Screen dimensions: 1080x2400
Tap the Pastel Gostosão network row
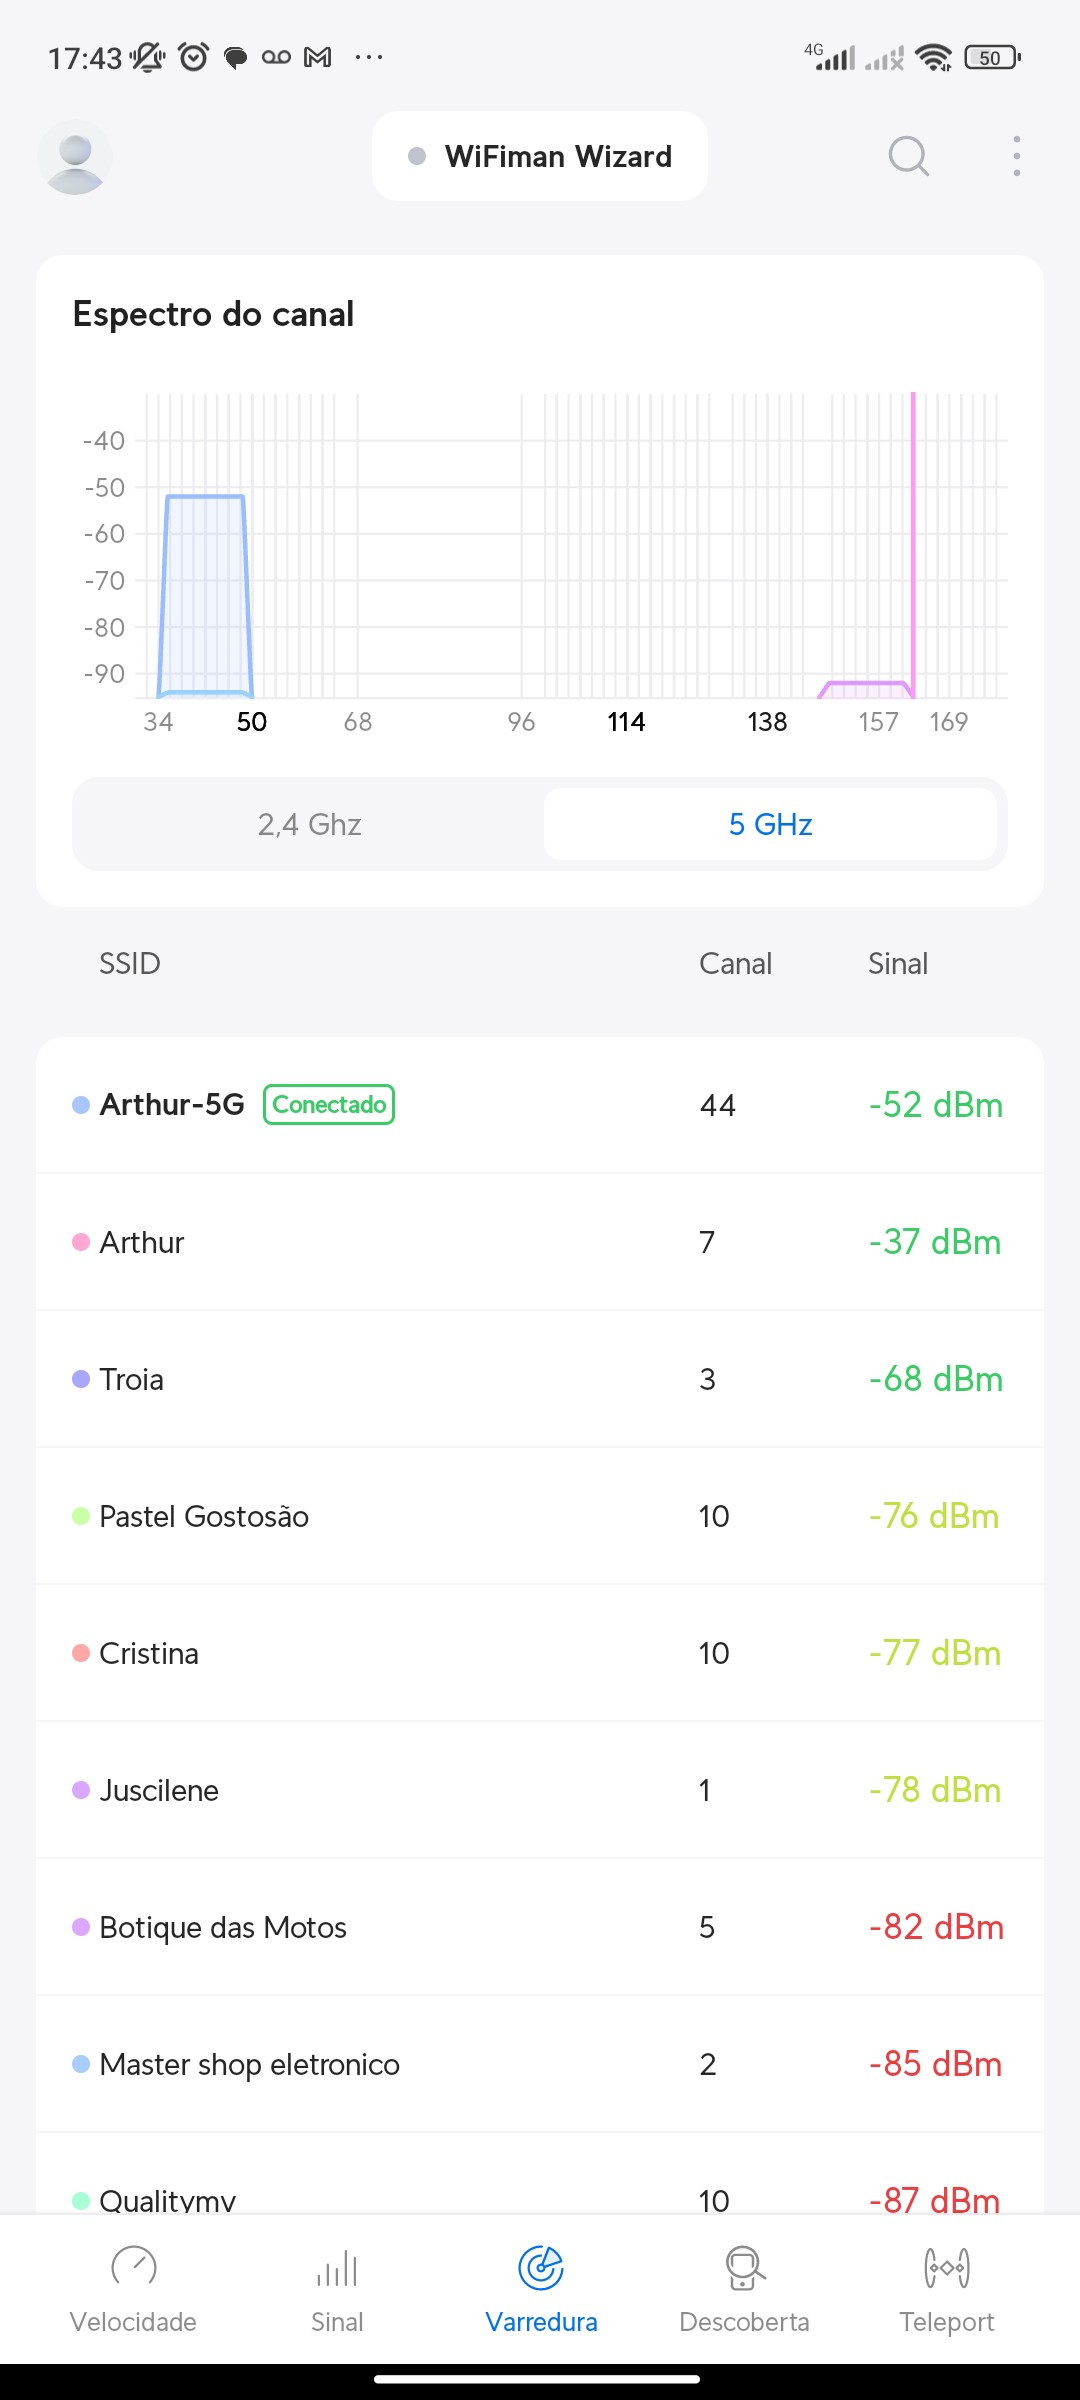point(540,1516)
